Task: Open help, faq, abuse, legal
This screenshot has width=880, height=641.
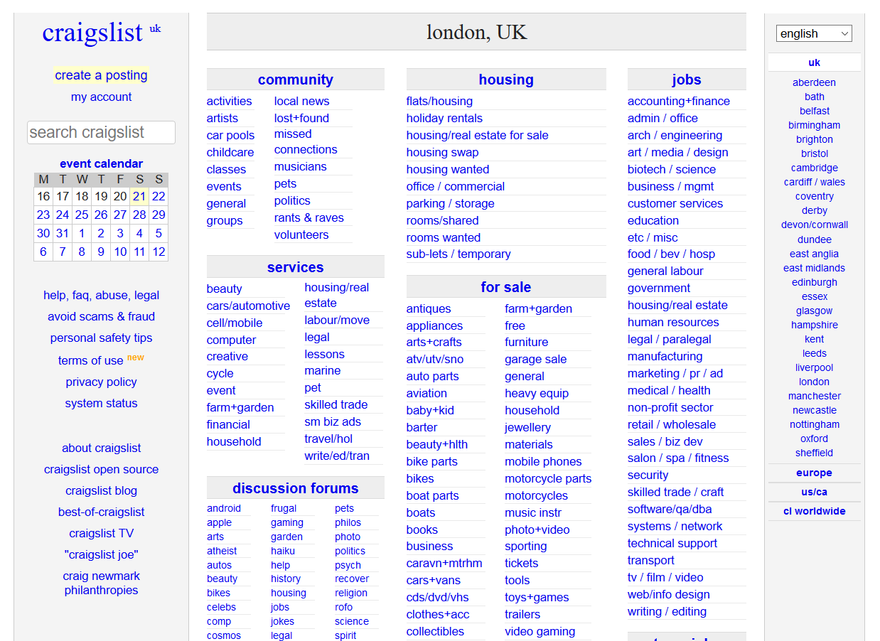Action: coord(101,295)
